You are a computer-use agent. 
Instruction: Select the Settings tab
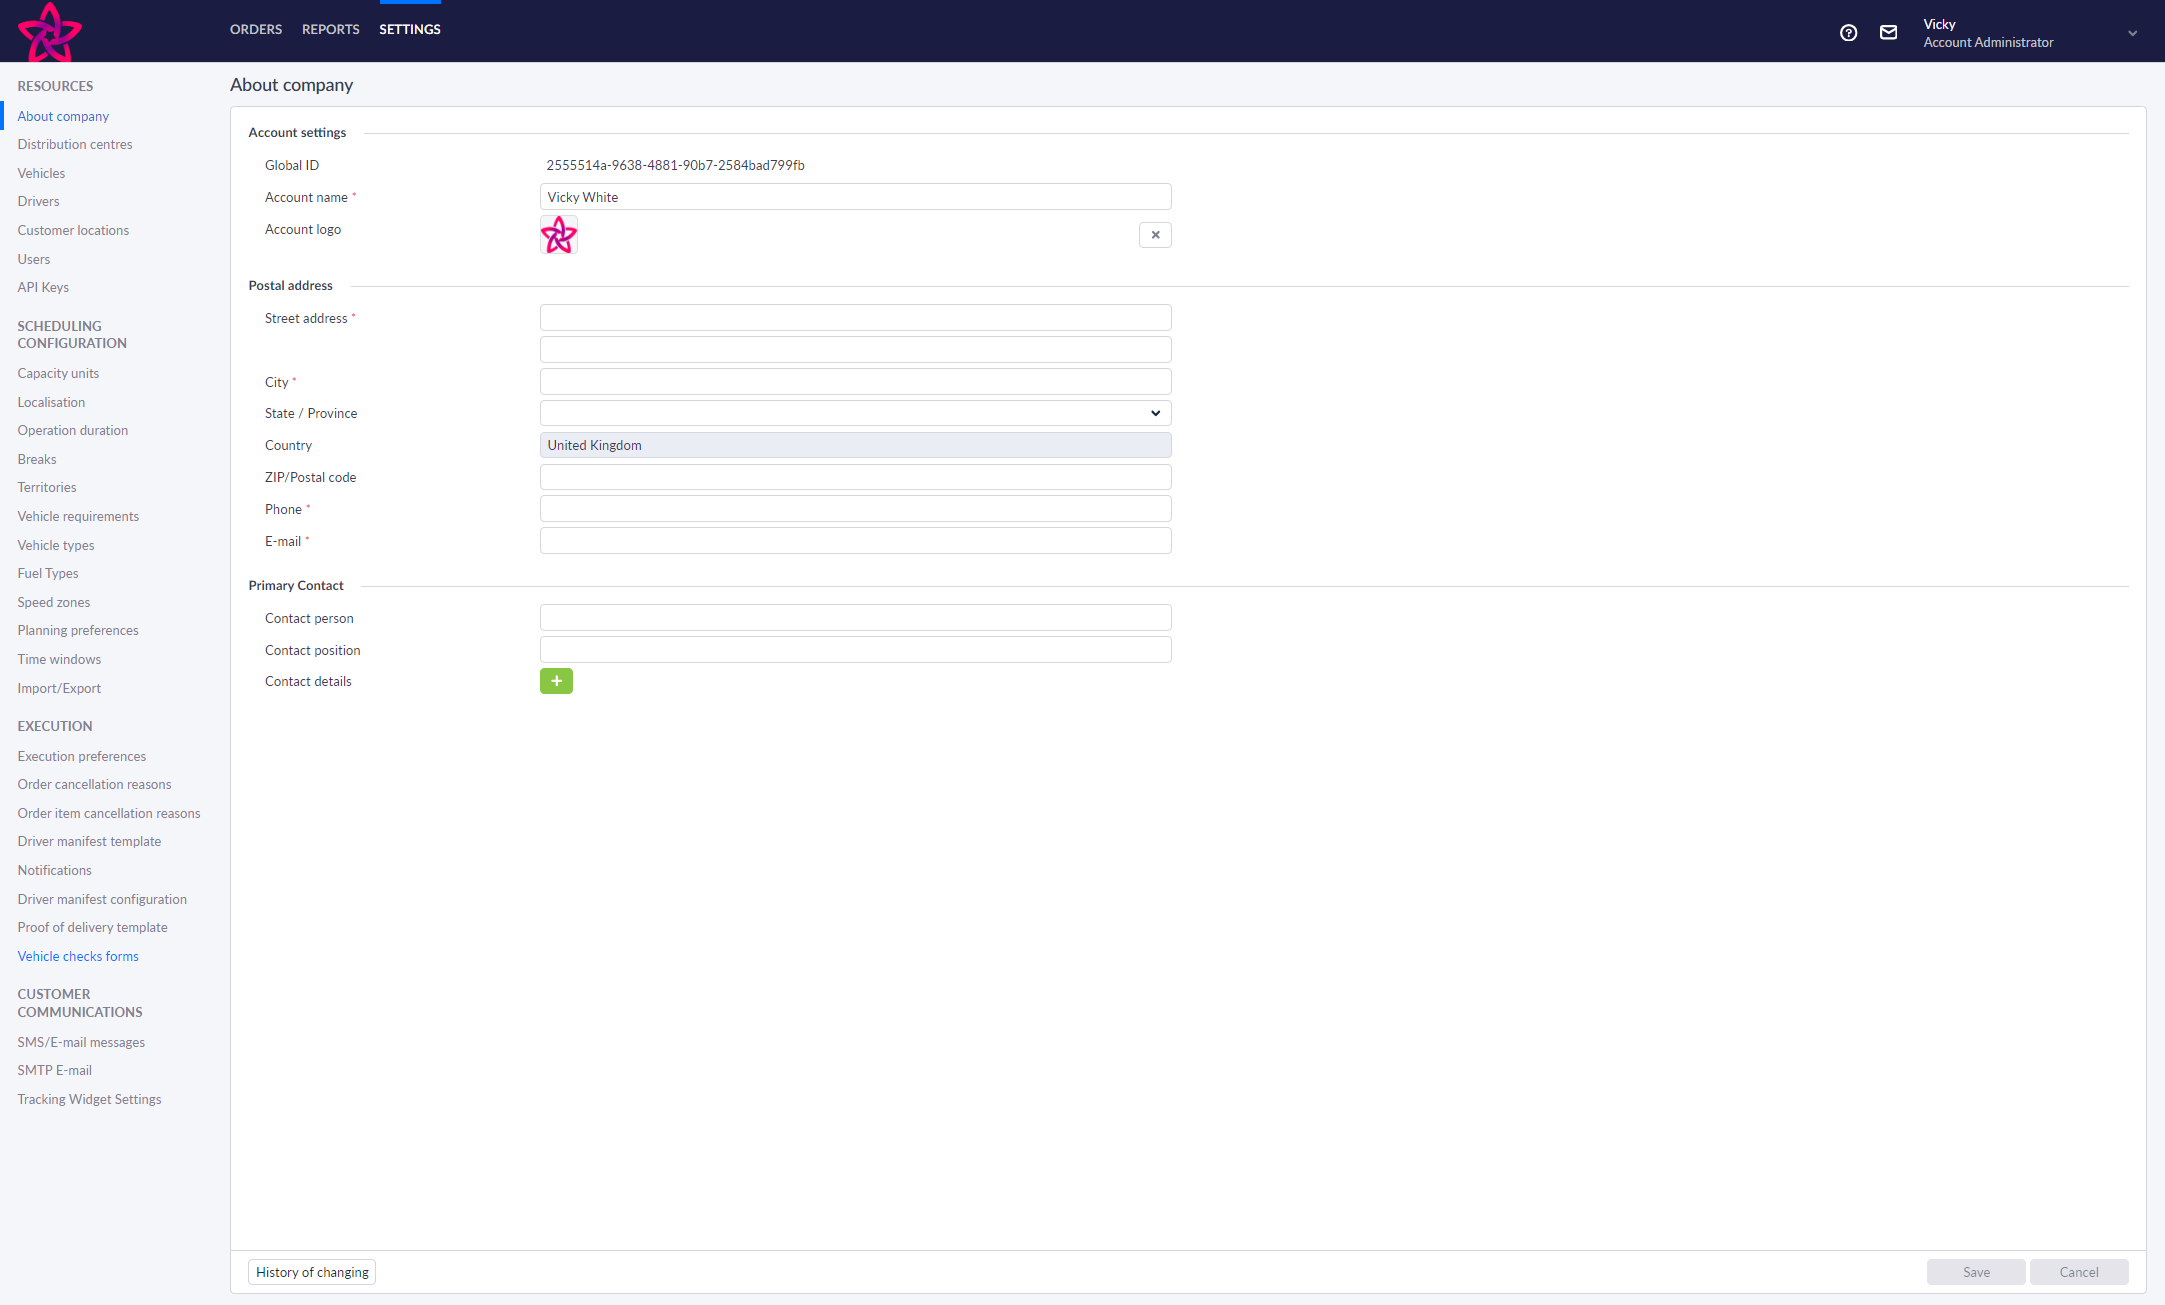click(x=410, y=29)
